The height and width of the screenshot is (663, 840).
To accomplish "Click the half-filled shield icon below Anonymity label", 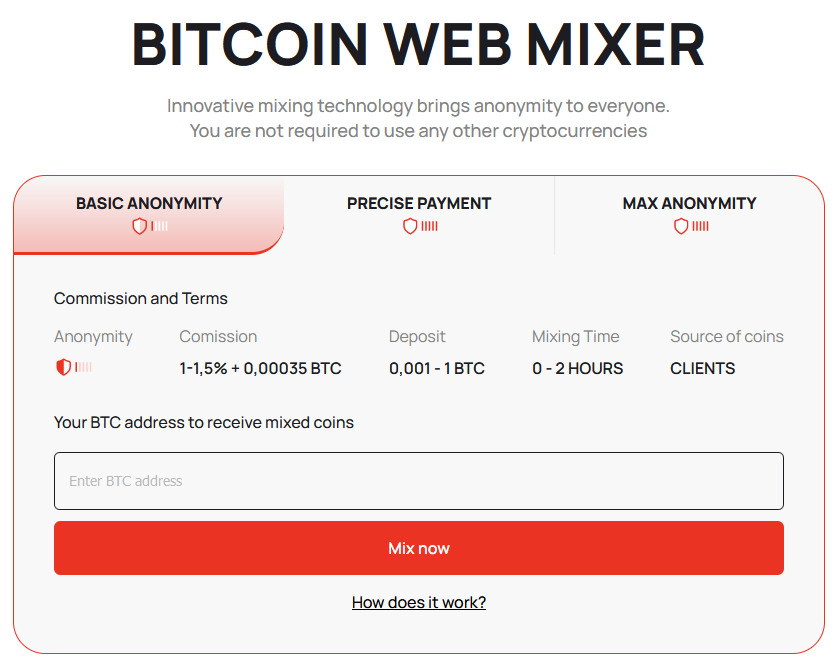I will click(63, 367).
